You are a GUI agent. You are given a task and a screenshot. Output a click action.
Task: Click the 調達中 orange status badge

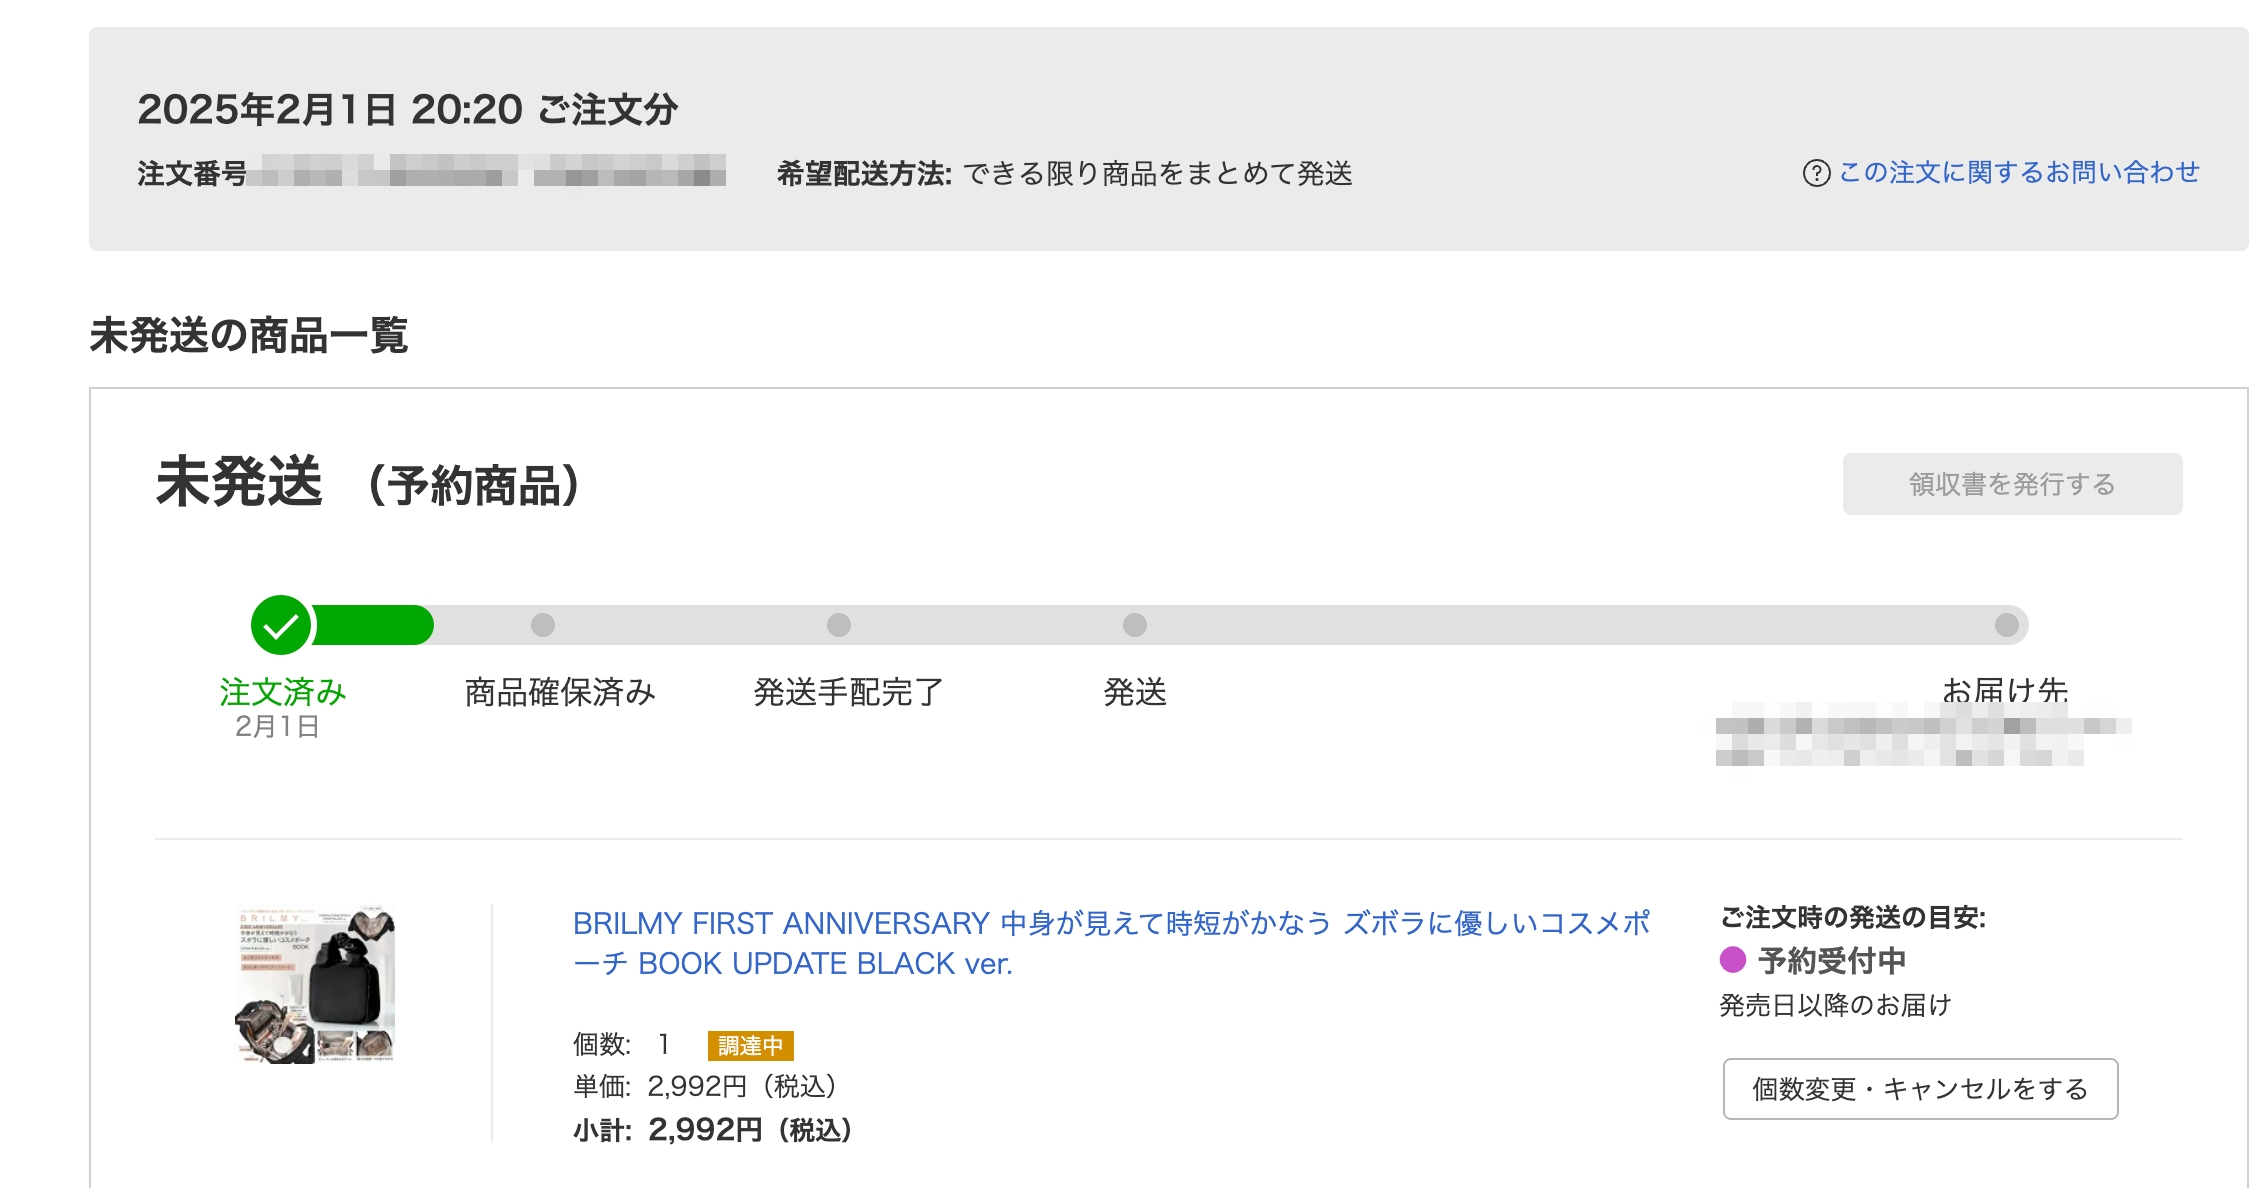pyautogui.click(x=750, y=1045)
